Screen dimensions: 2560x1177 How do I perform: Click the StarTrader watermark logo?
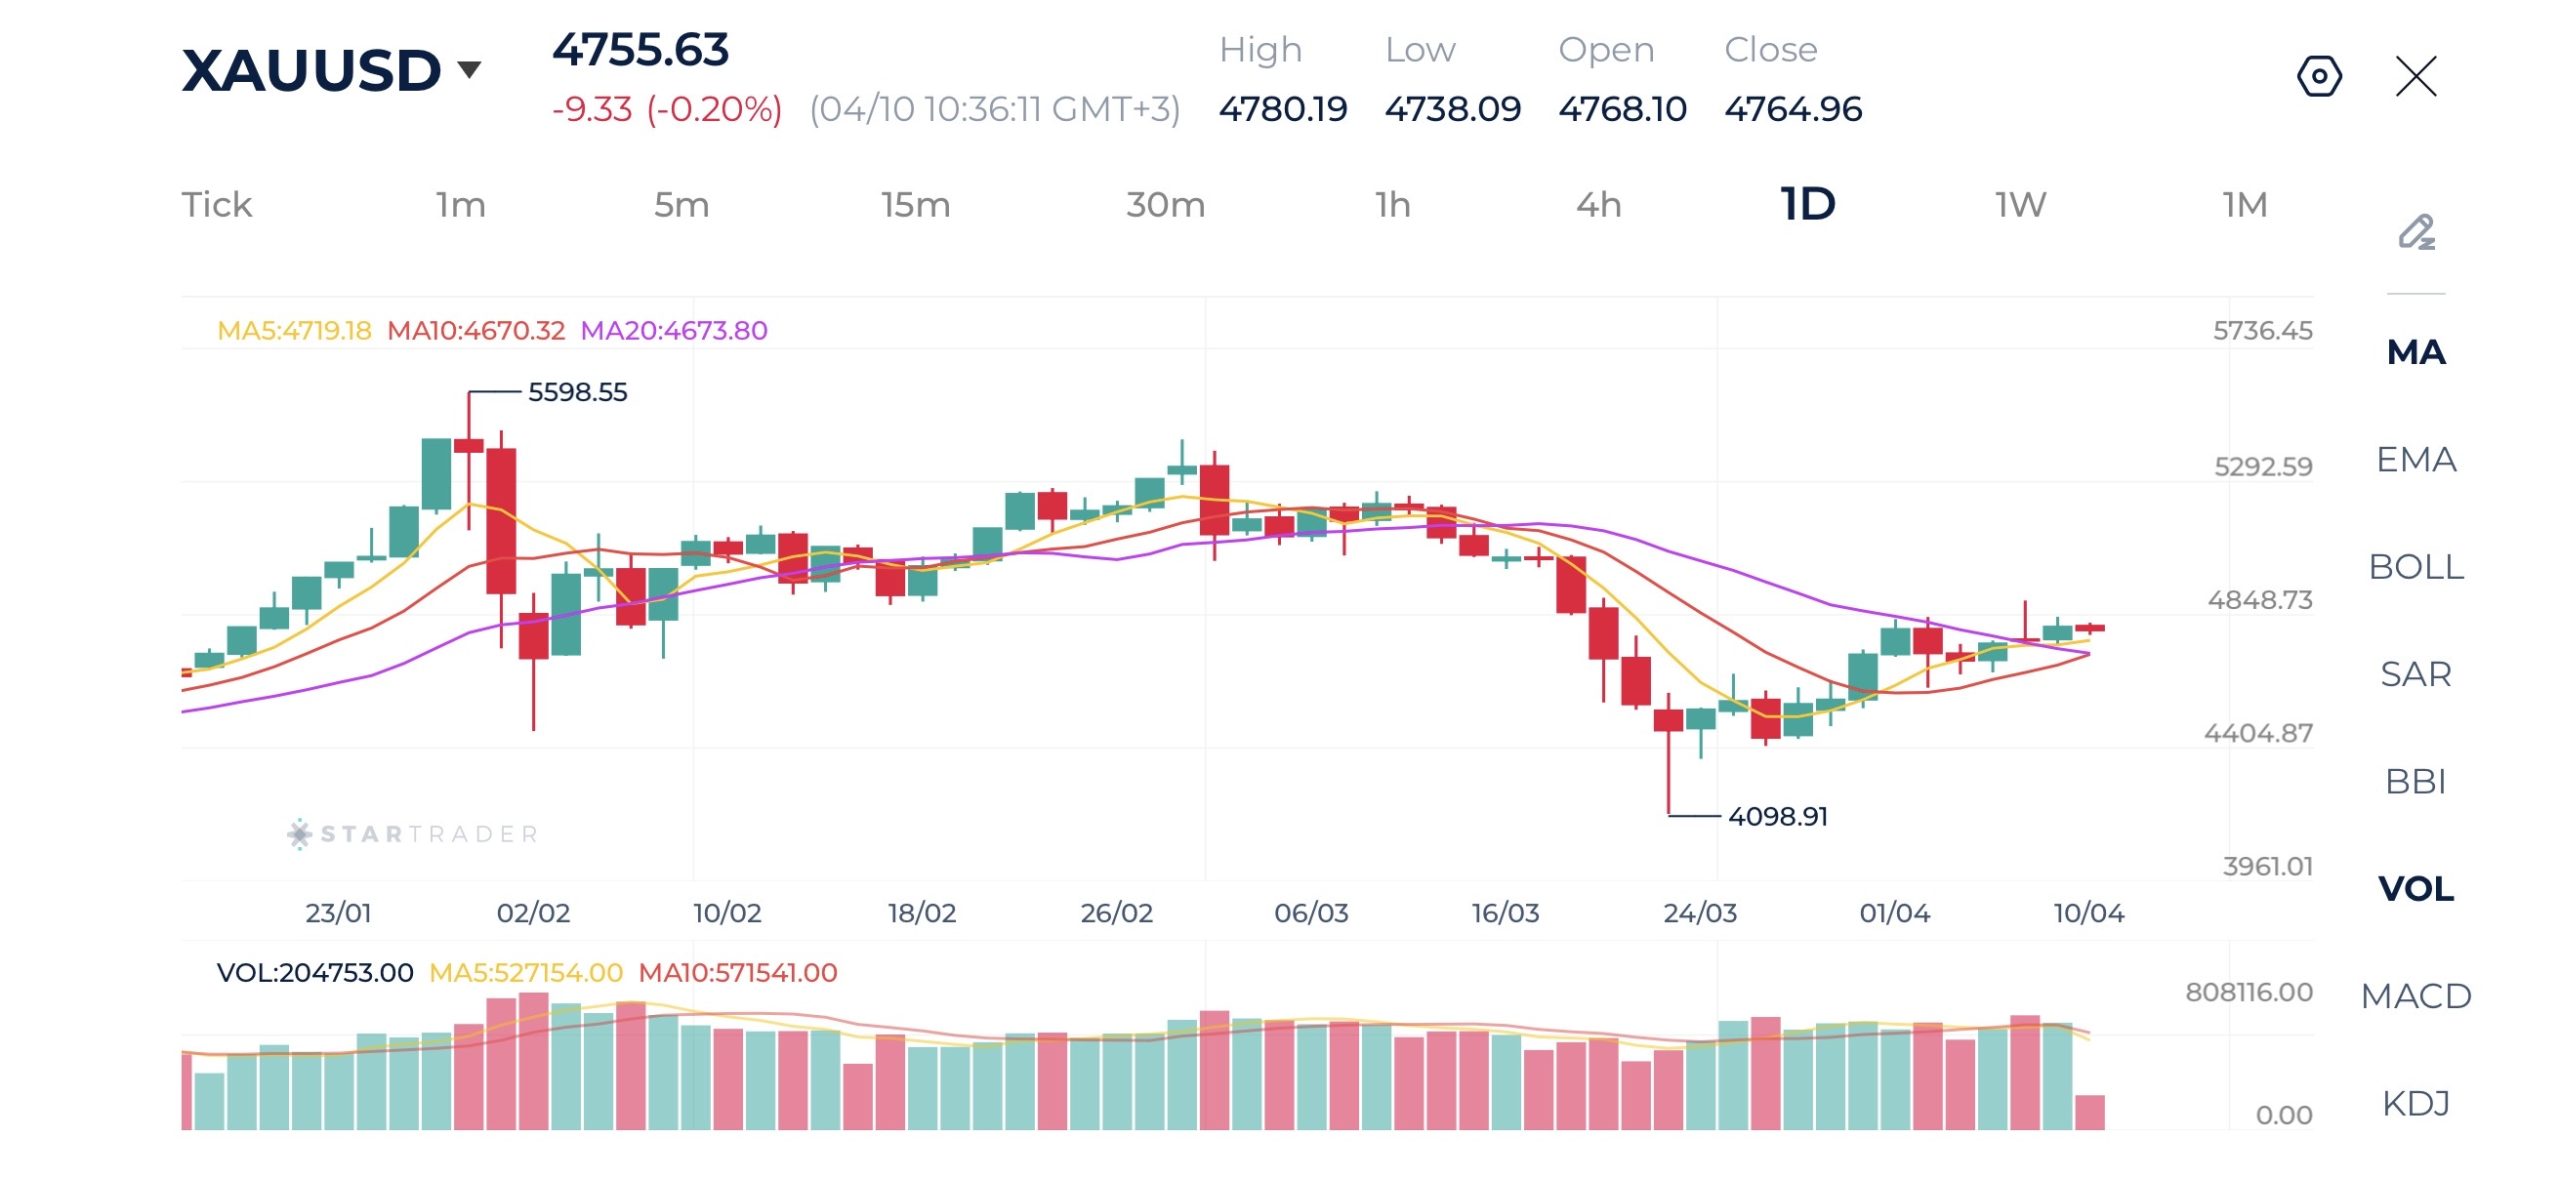click(413, 833)
